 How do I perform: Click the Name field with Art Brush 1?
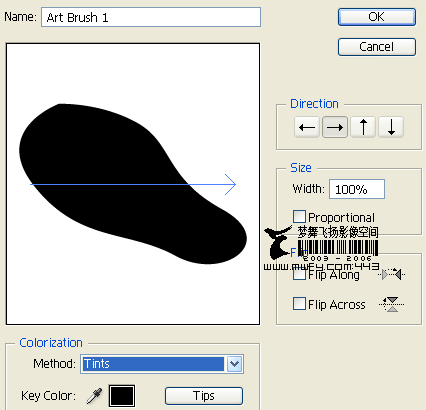151,17
